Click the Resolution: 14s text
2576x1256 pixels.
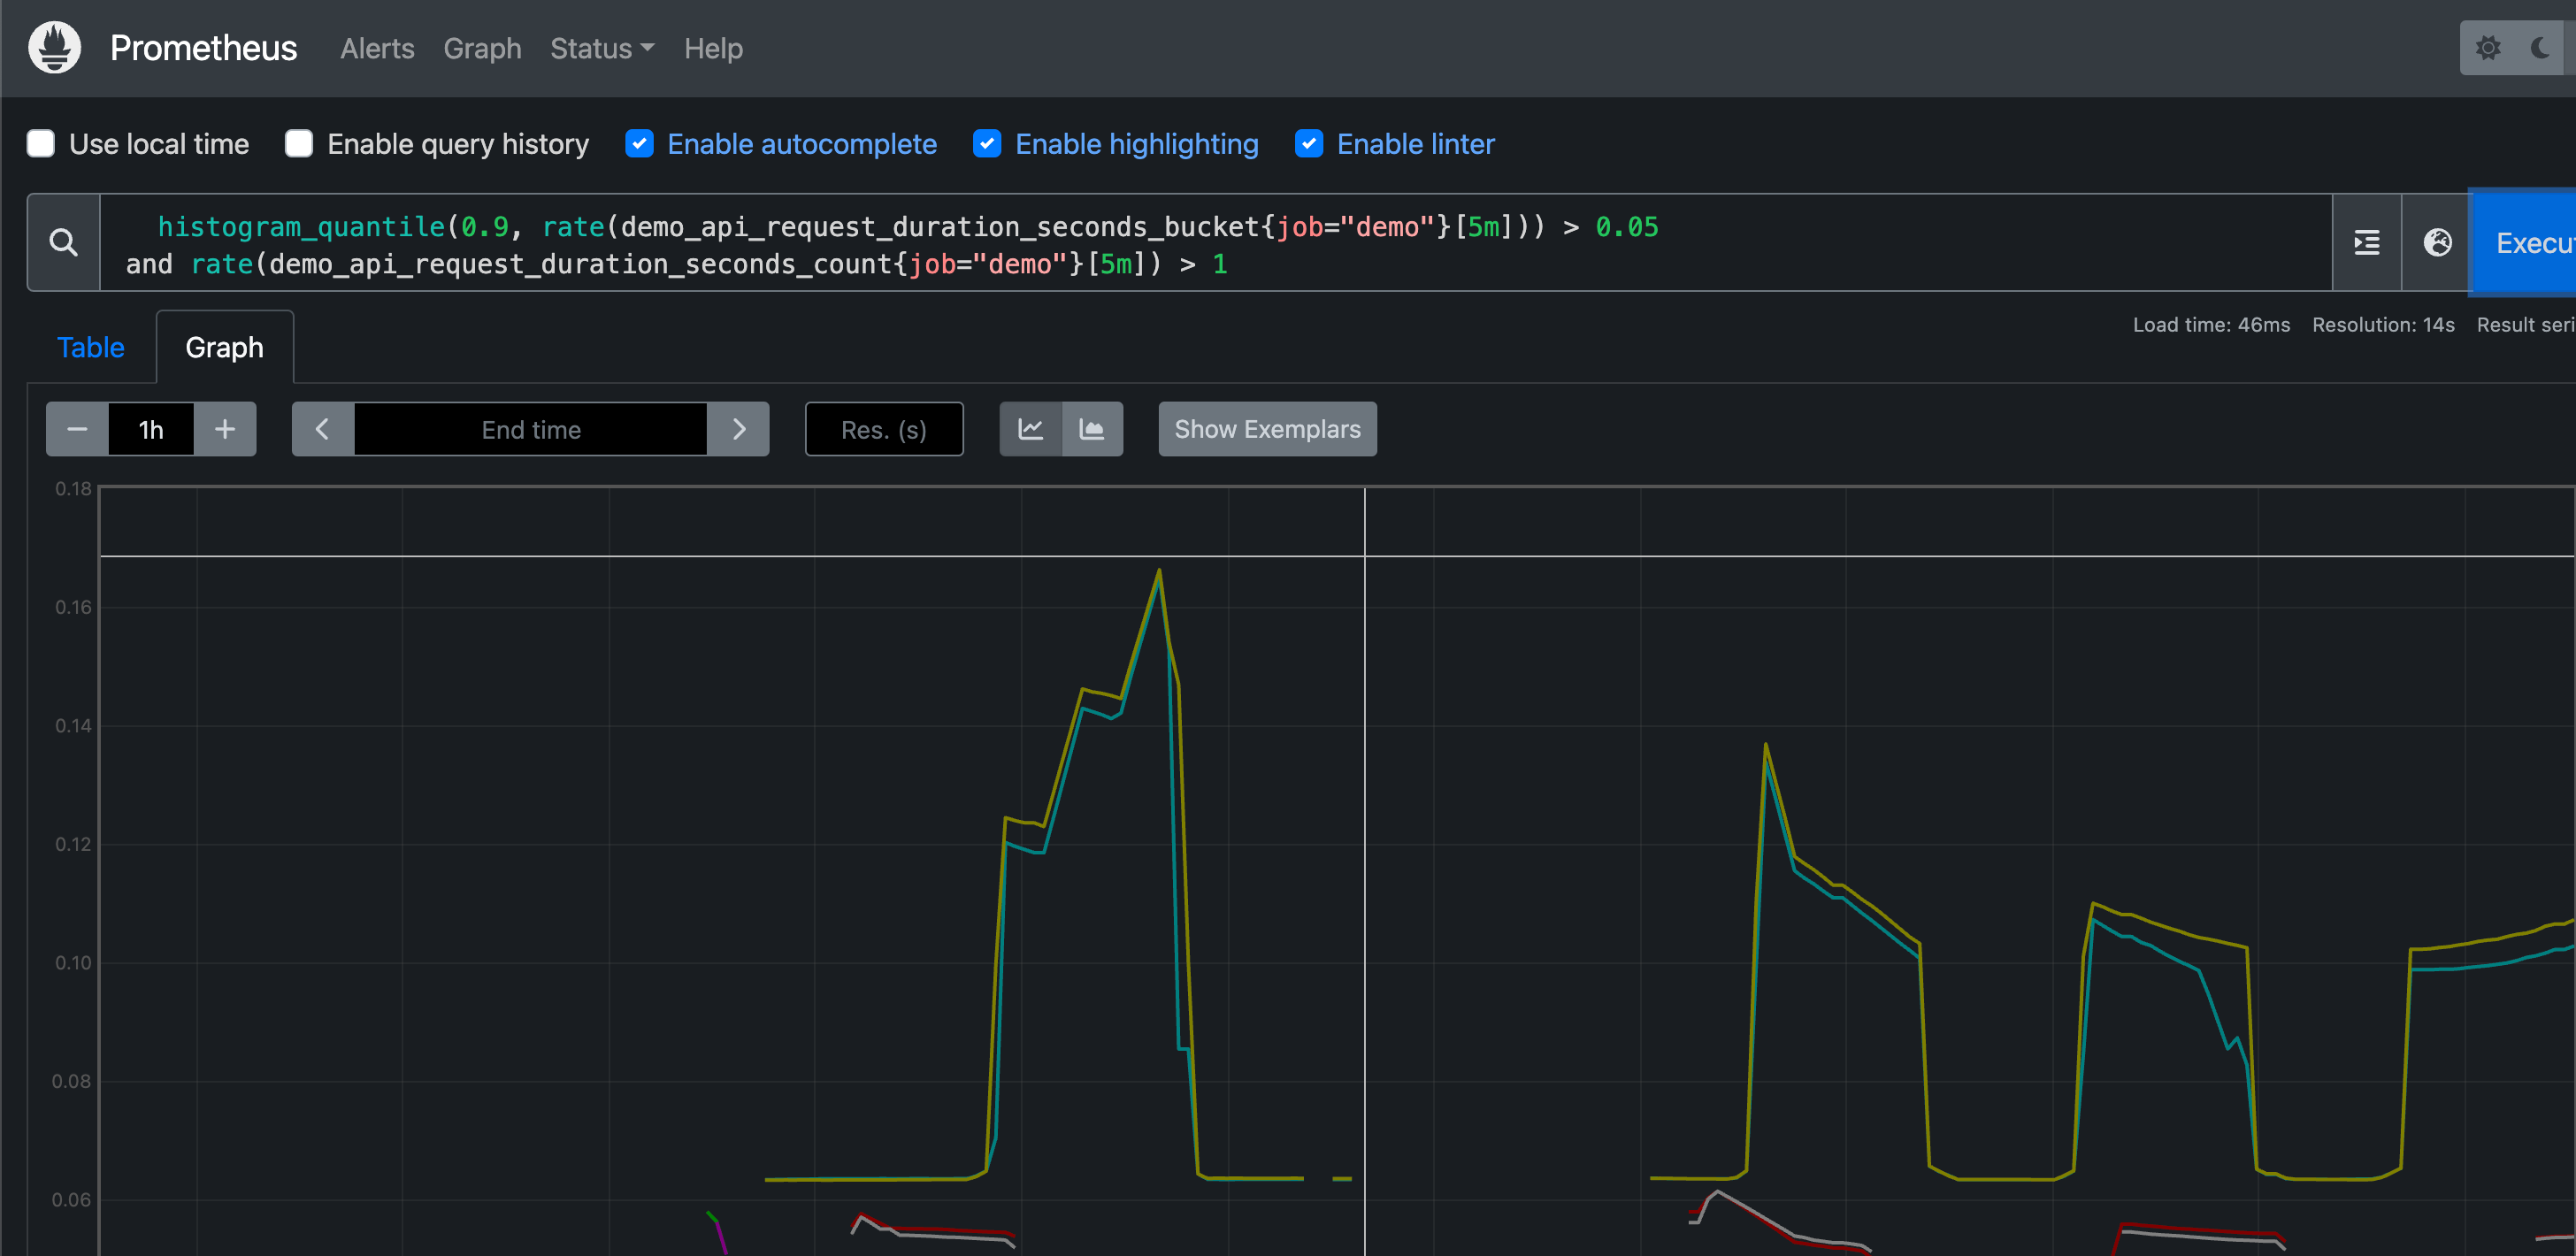pyautogui.click(x=2383, y=325)
